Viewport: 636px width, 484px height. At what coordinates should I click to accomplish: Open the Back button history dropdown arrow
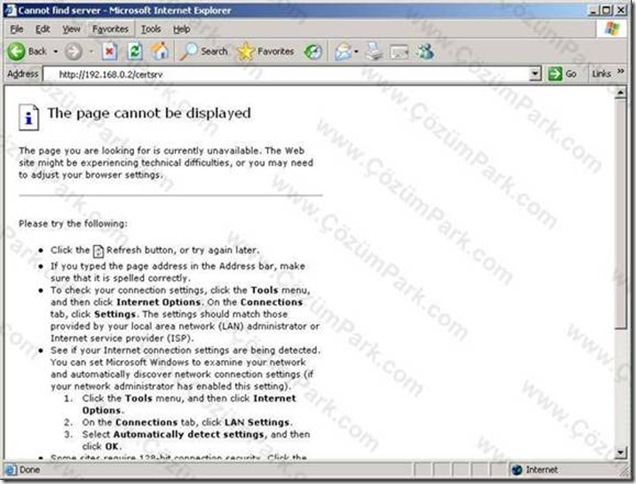click(x=56, y=52)
